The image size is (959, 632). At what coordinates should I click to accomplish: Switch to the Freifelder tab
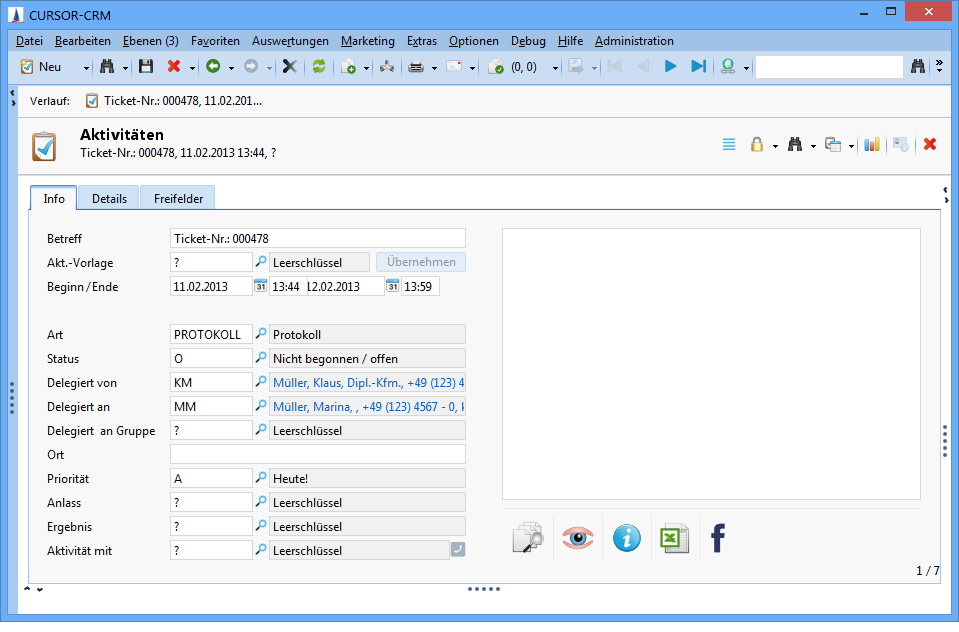point(178,198)
